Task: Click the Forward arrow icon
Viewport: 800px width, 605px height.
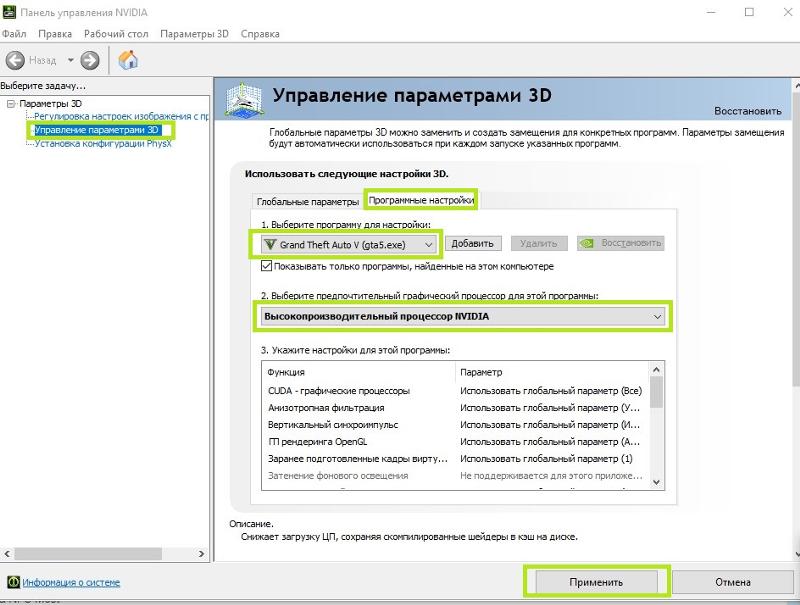Action: click(90, 60)
